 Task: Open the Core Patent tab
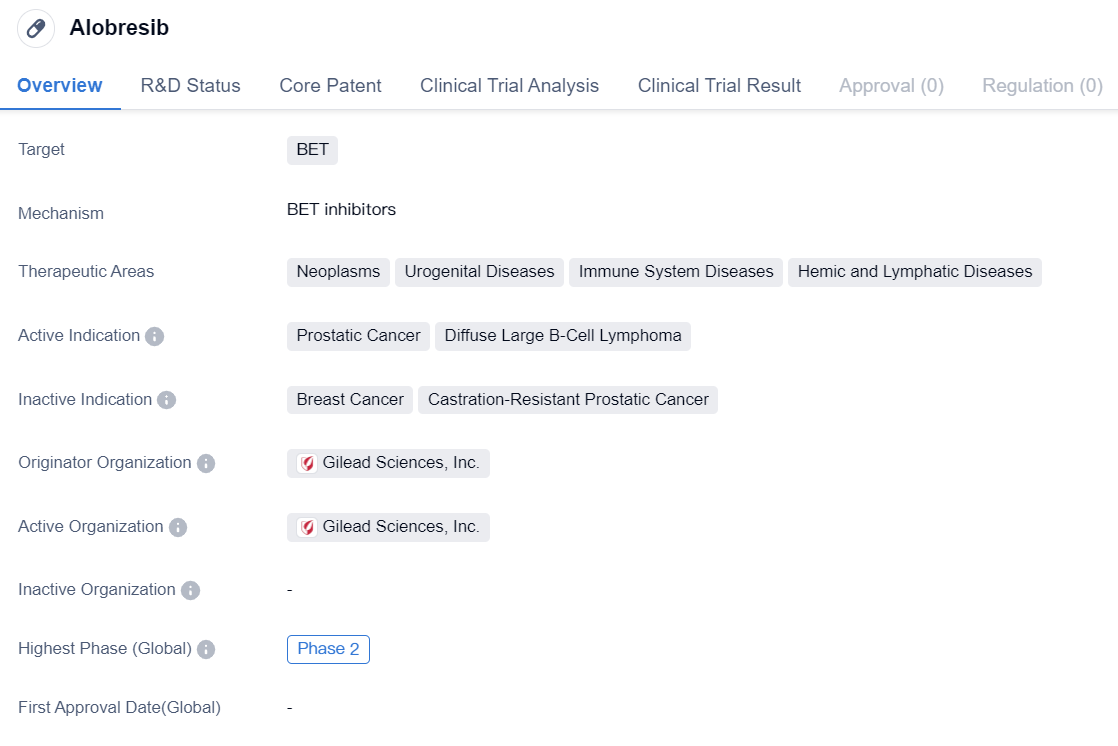(330, 86)
